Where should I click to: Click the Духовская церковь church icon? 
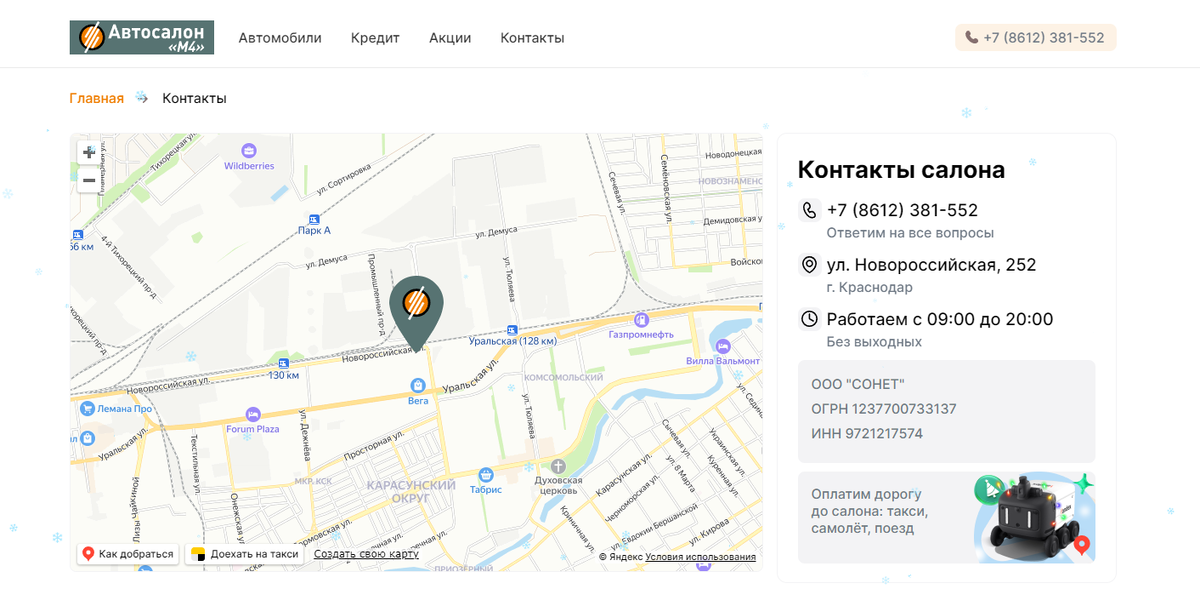(x=558, y=467)
